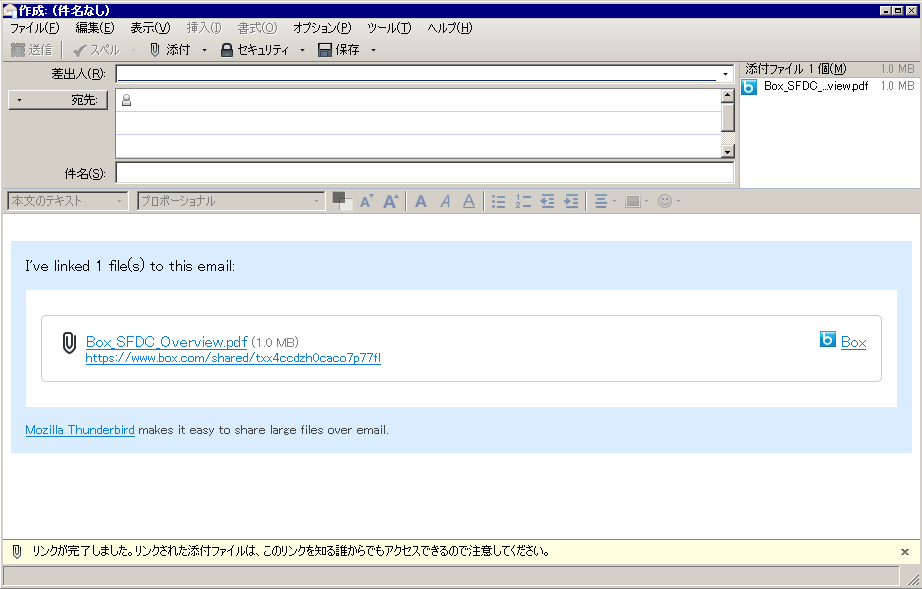The image size is (922, 589).
Task: Open the セキュリティ dropdown arrow
Action: tap(302, 50)
